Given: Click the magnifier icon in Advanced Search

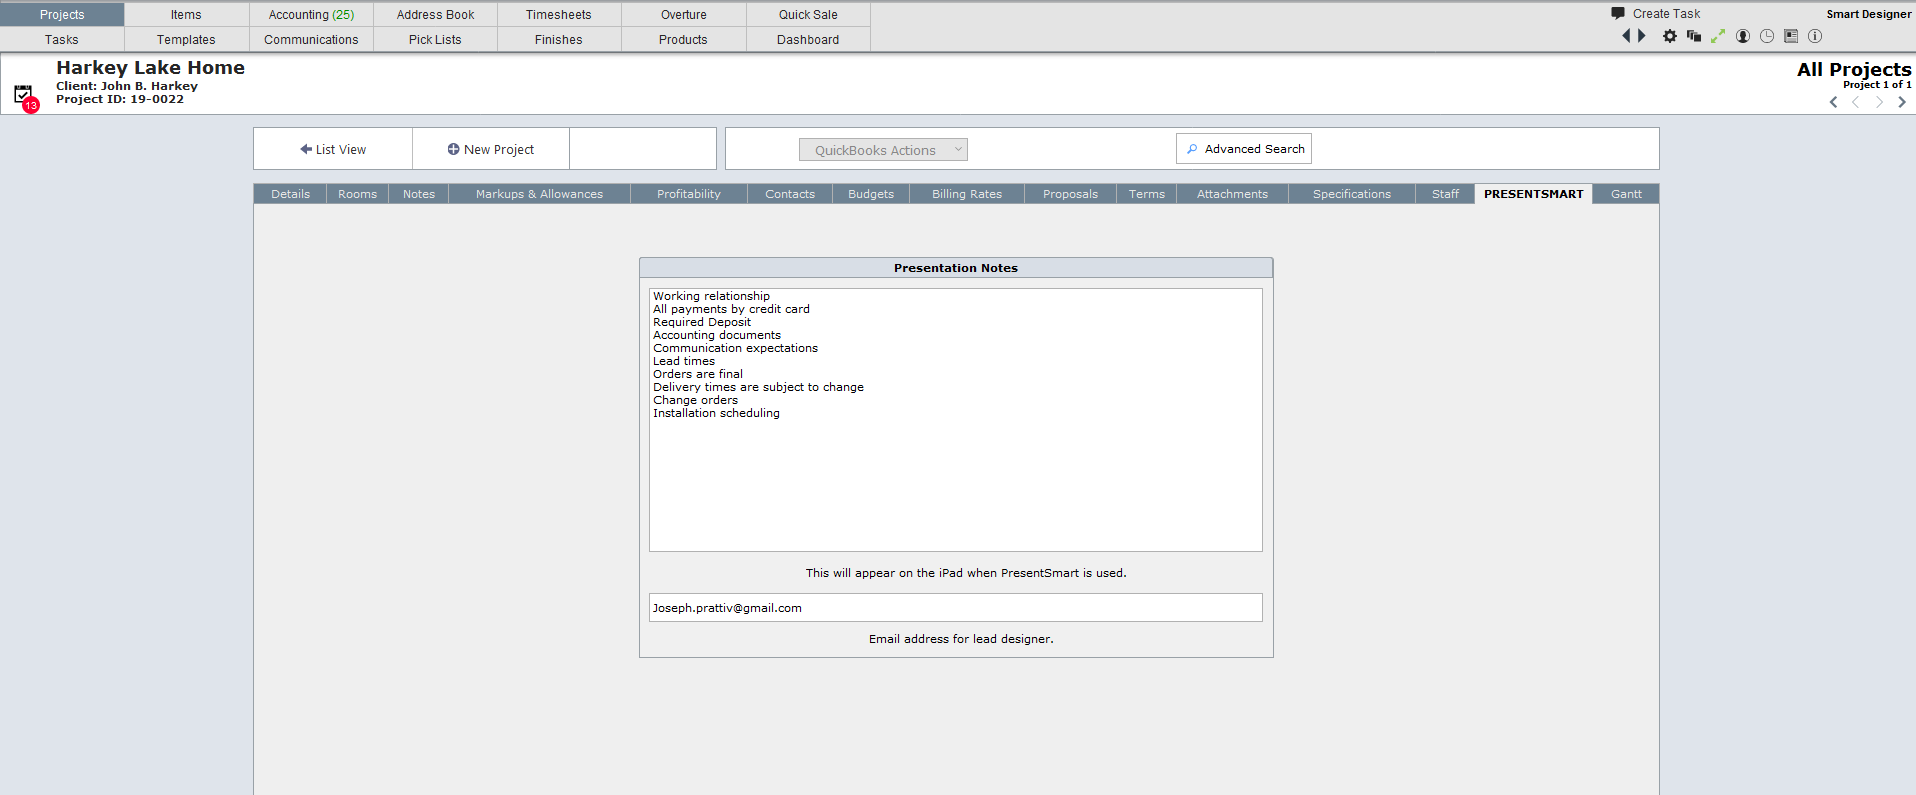Looking at the screenshot, I should click(1192, 149).
